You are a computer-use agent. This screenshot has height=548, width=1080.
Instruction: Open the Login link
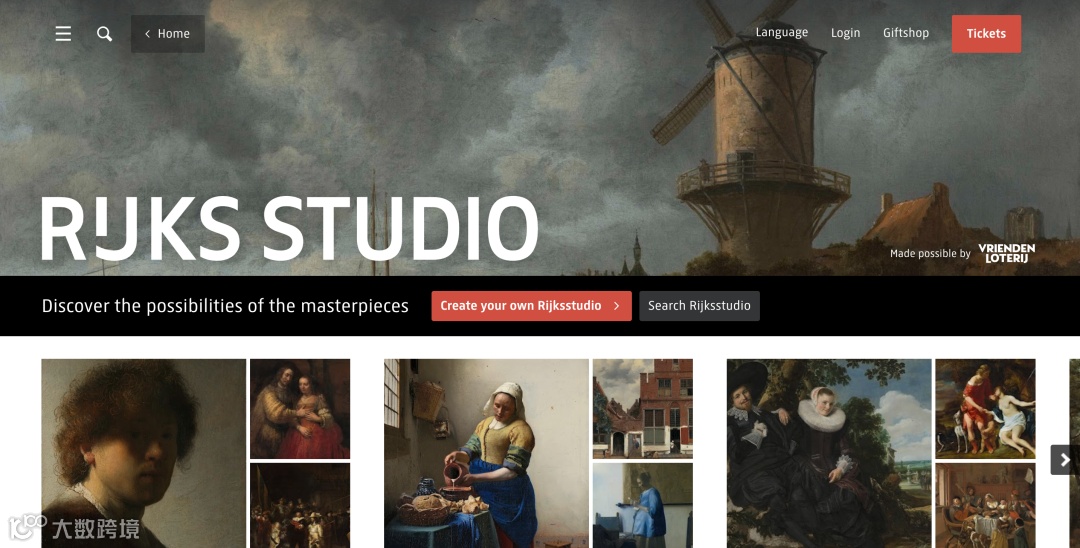coord(845,33)
